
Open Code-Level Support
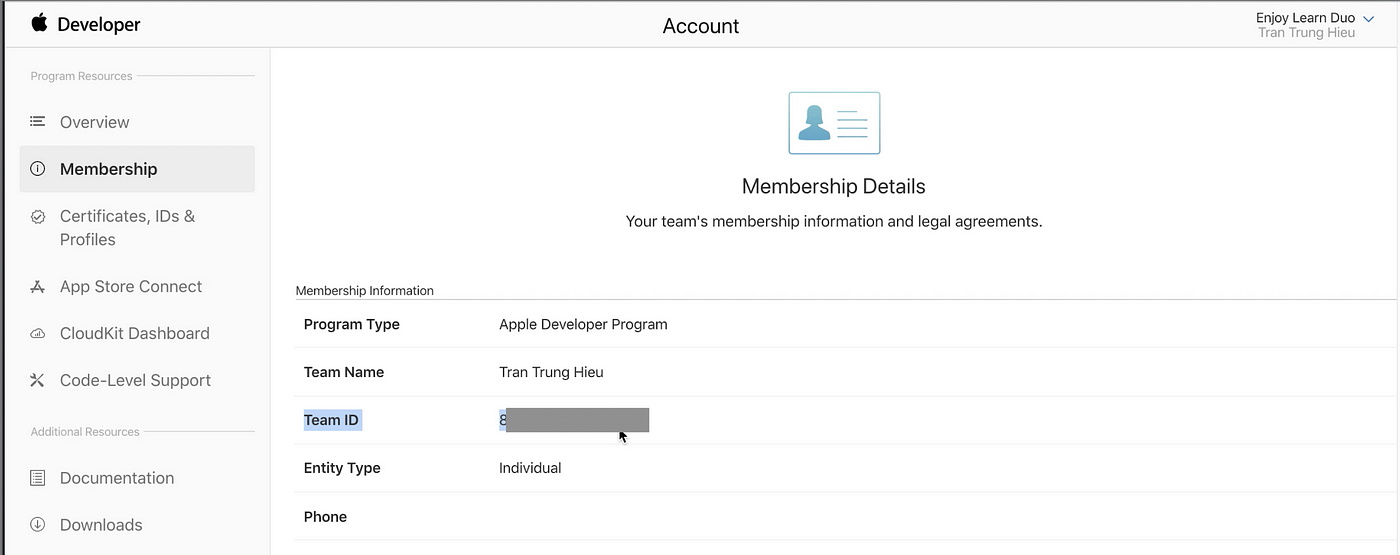[x=135, y=380]
